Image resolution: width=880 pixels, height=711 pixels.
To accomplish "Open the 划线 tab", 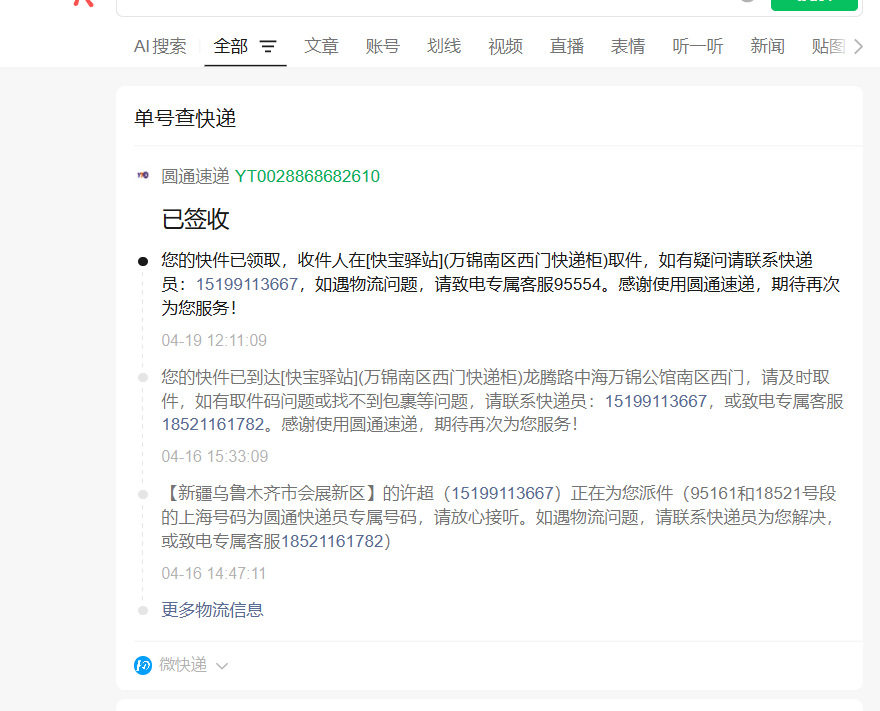I will (443, 46).
